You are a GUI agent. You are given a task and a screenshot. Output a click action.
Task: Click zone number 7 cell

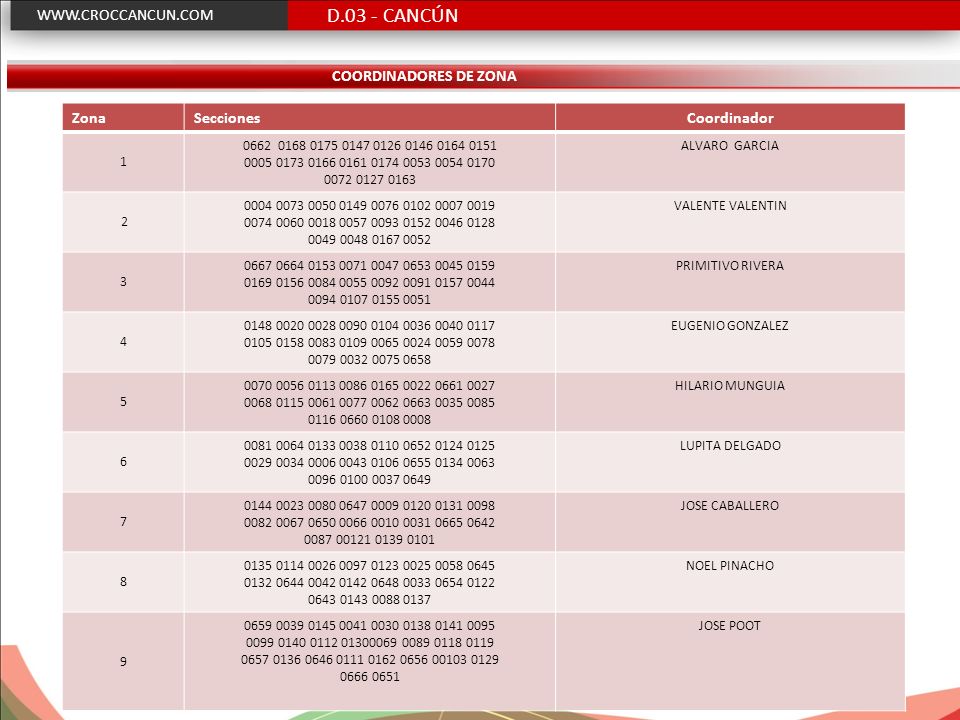[123, 522]
